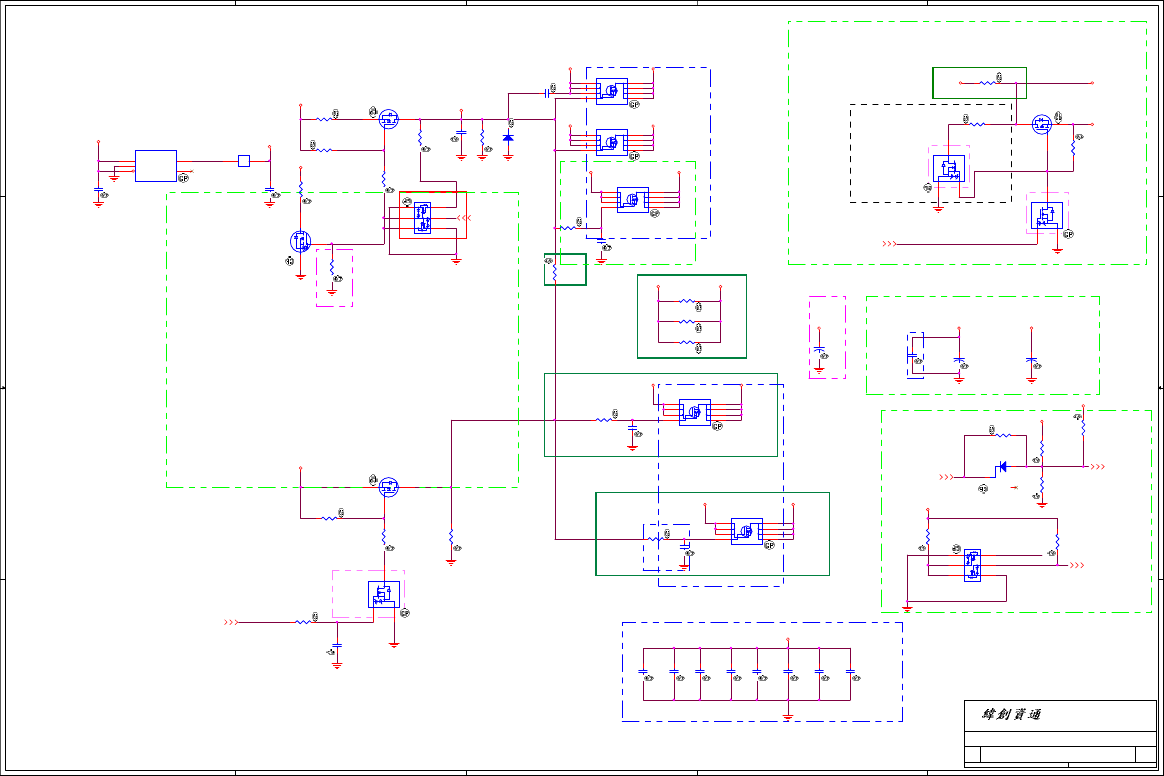1164x776 pixels.
Task: Select the circular MOSFET symbol at top center
Action: [388, 119]
